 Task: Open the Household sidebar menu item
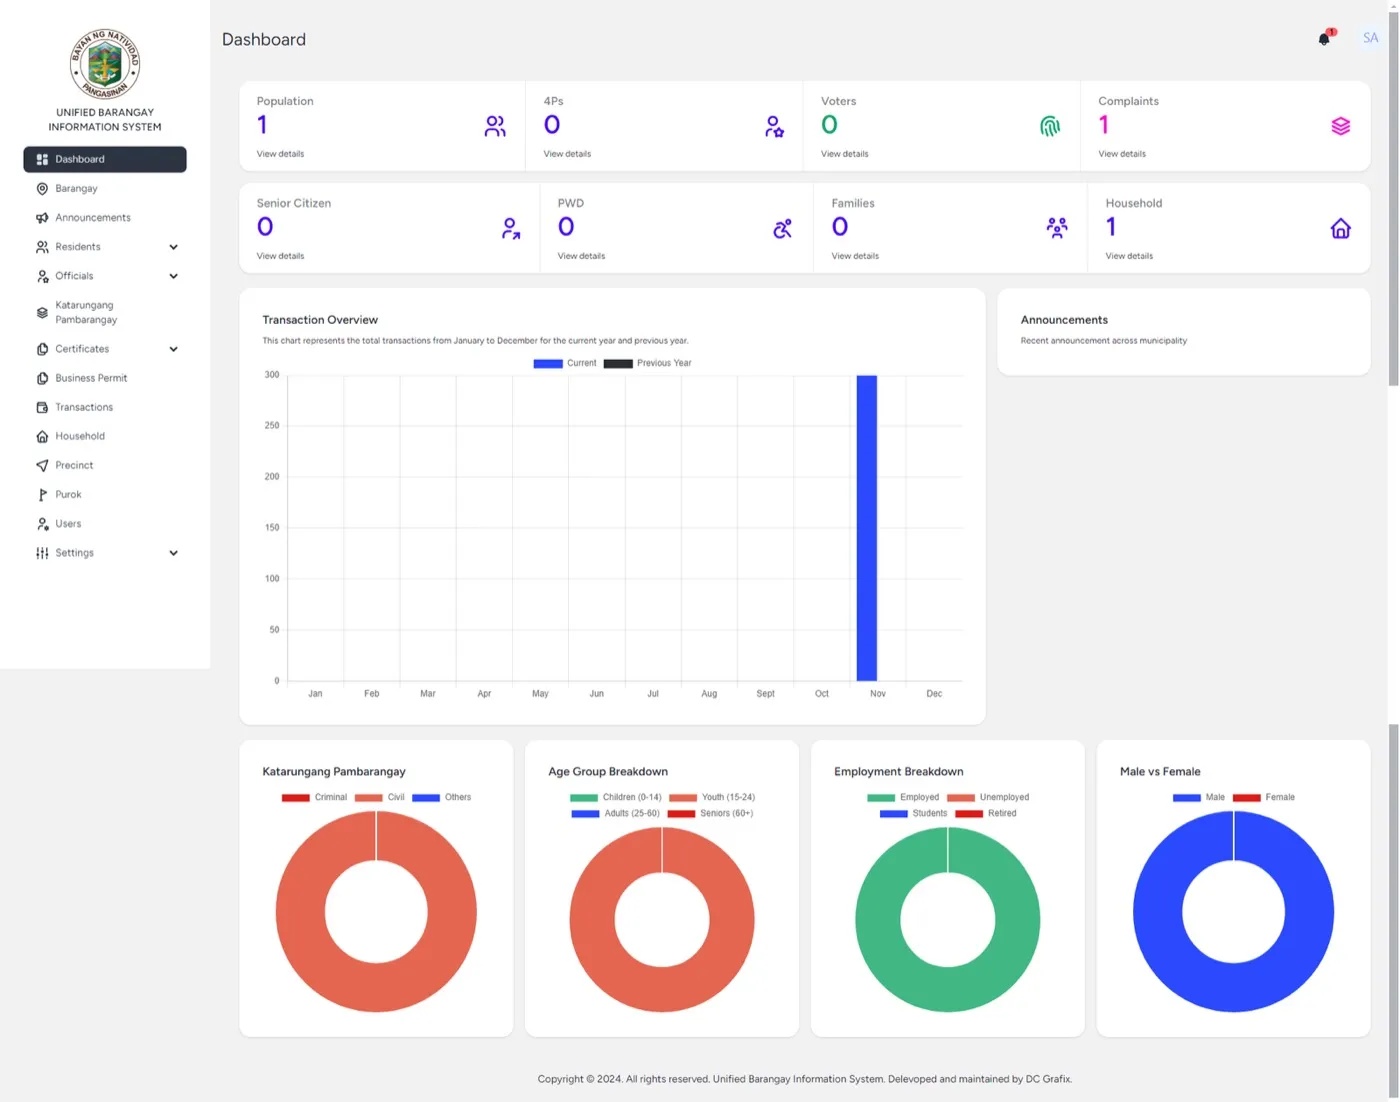click(x=105, y=436)
